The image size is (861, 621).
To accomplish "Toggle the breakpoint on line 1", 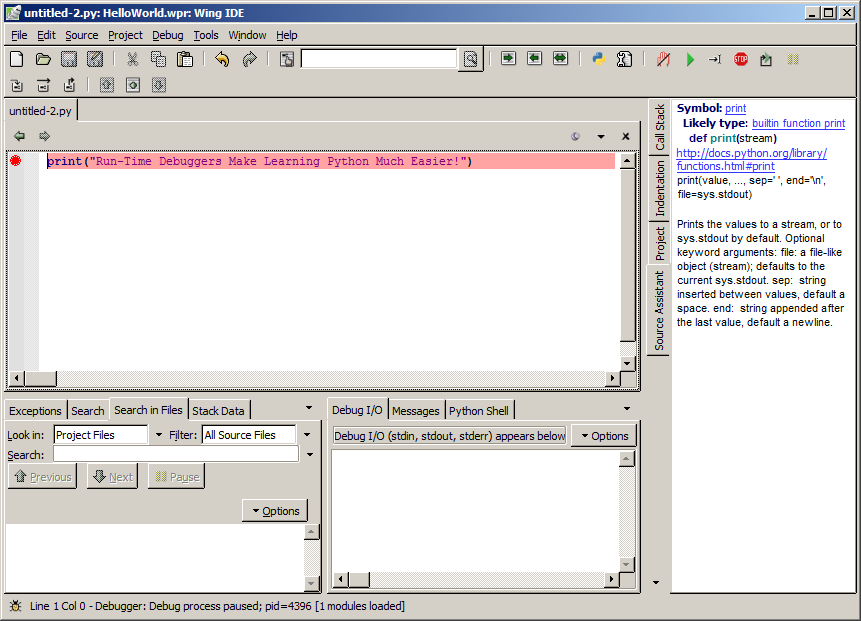I will pos(16,162).
